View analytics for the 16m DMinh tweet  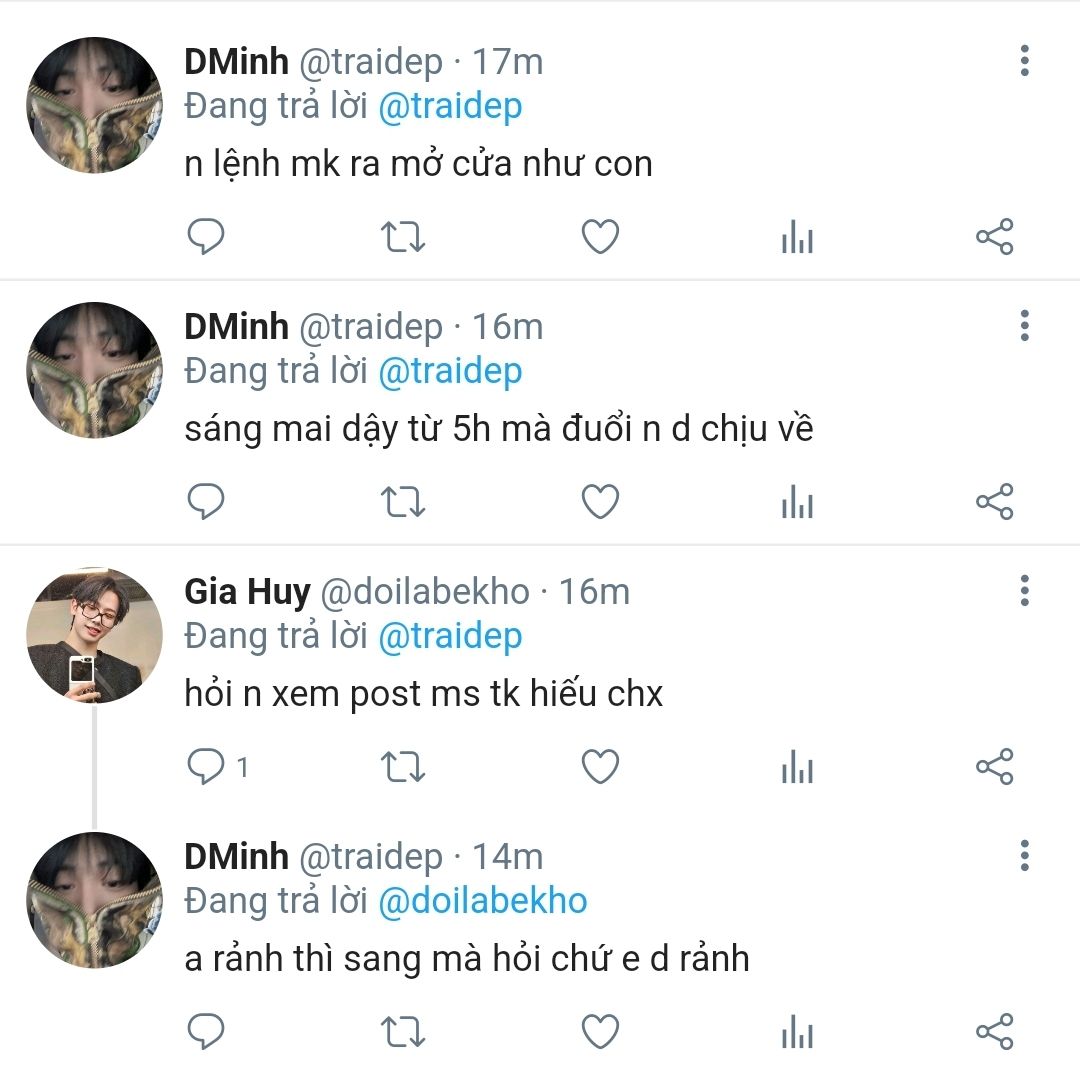point(797,502)
